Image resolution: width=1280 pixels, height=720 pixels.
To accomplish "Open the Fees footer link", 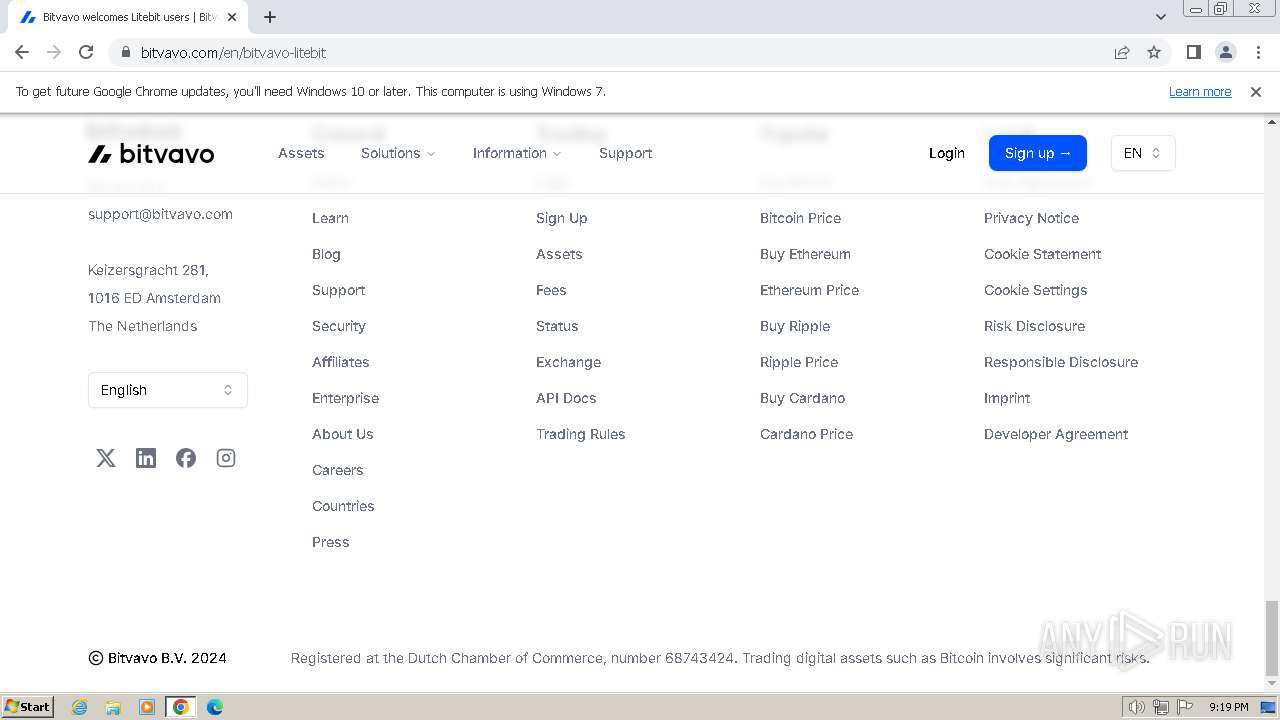I will (x=551, y=290).
